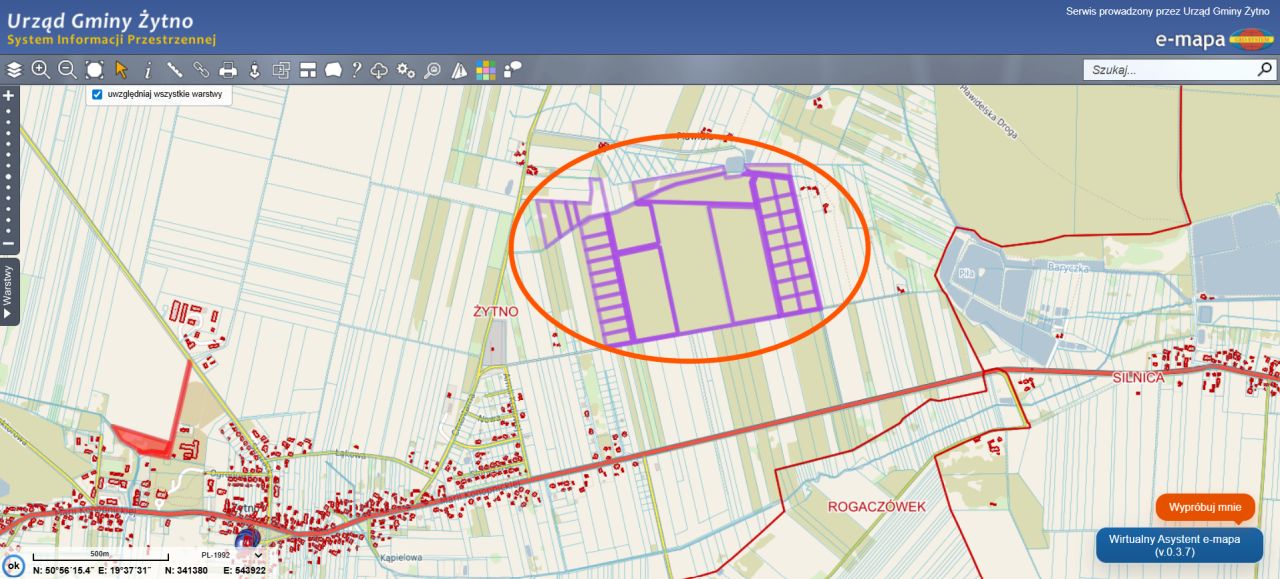Toggle 'uwzględniaj wszystkie warstwy' checkbox

(x=97, y=94)
